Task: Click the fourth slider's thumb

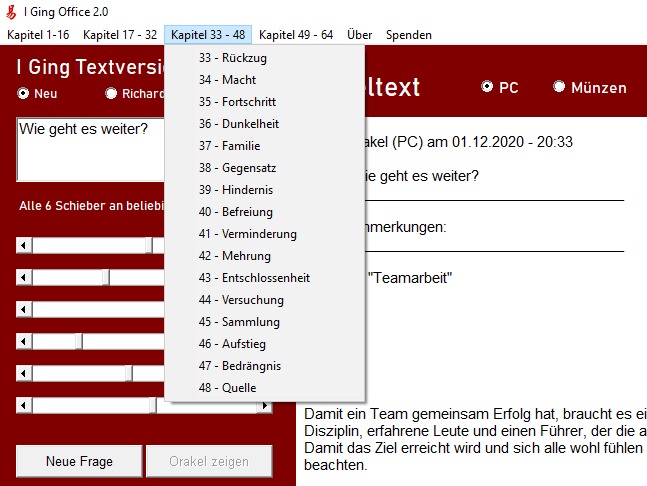Action: [79, 342]
